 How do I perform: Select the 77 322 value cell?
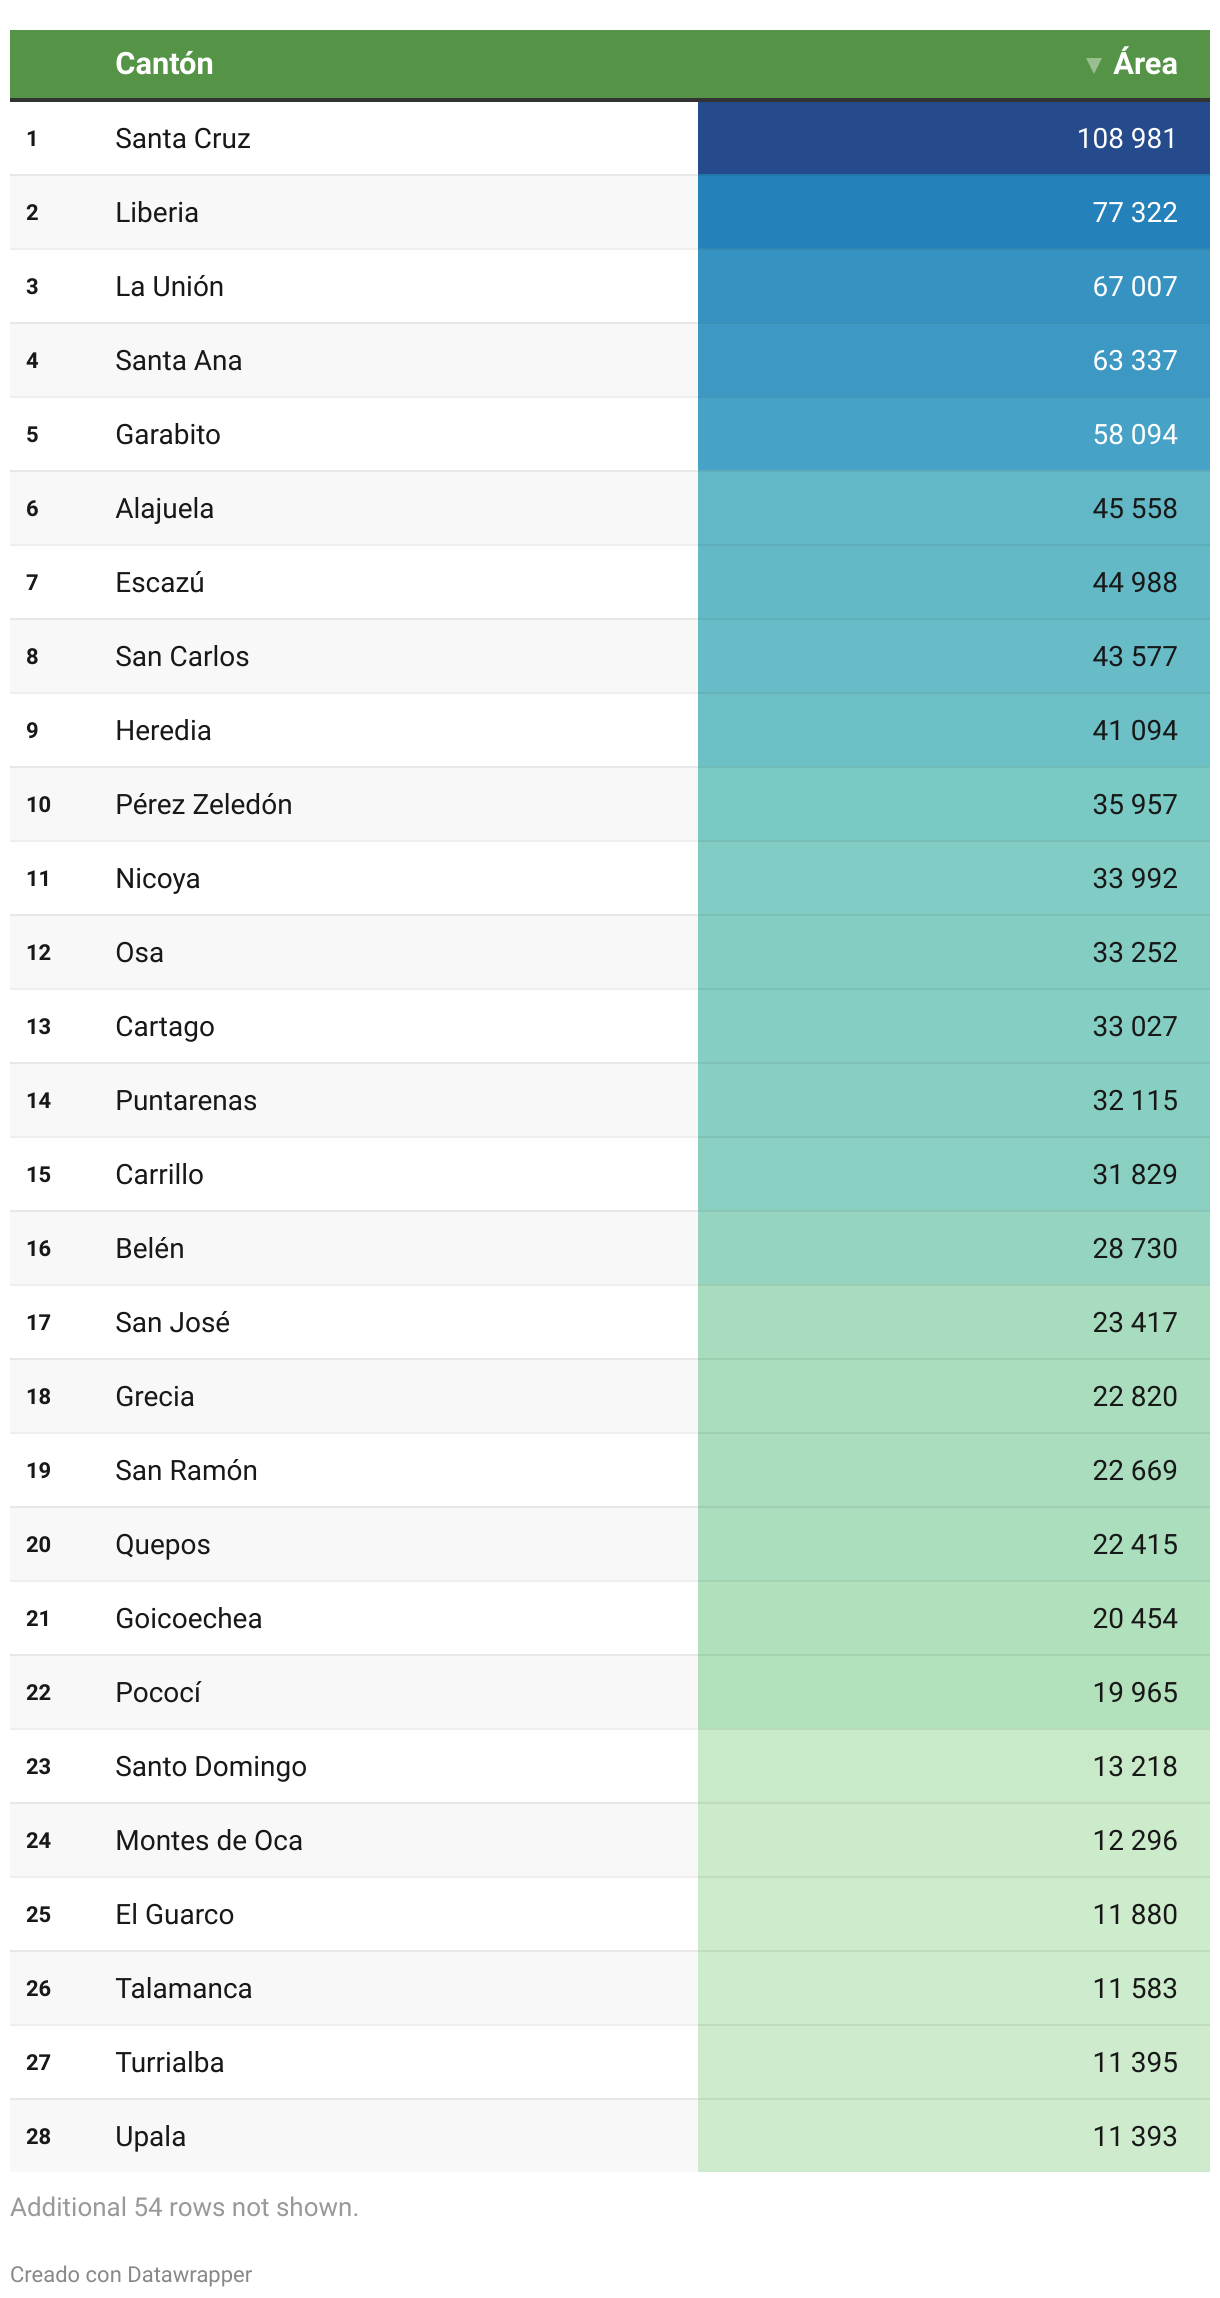(x=1134, y=213)
